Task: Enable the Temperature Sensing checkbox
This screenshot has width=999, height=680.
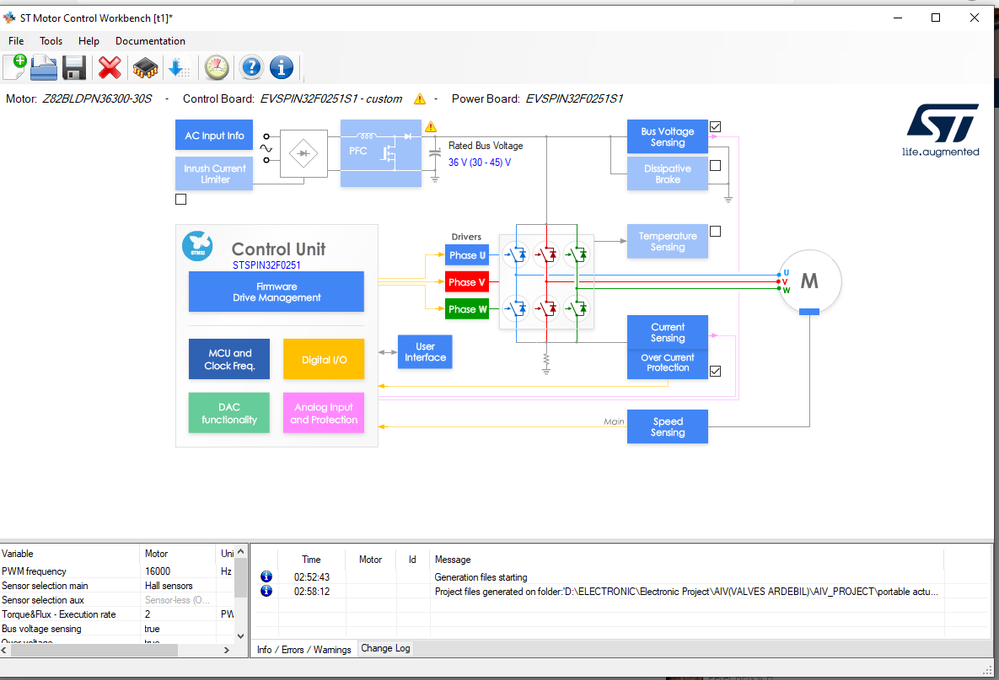Action: [715, 231]
